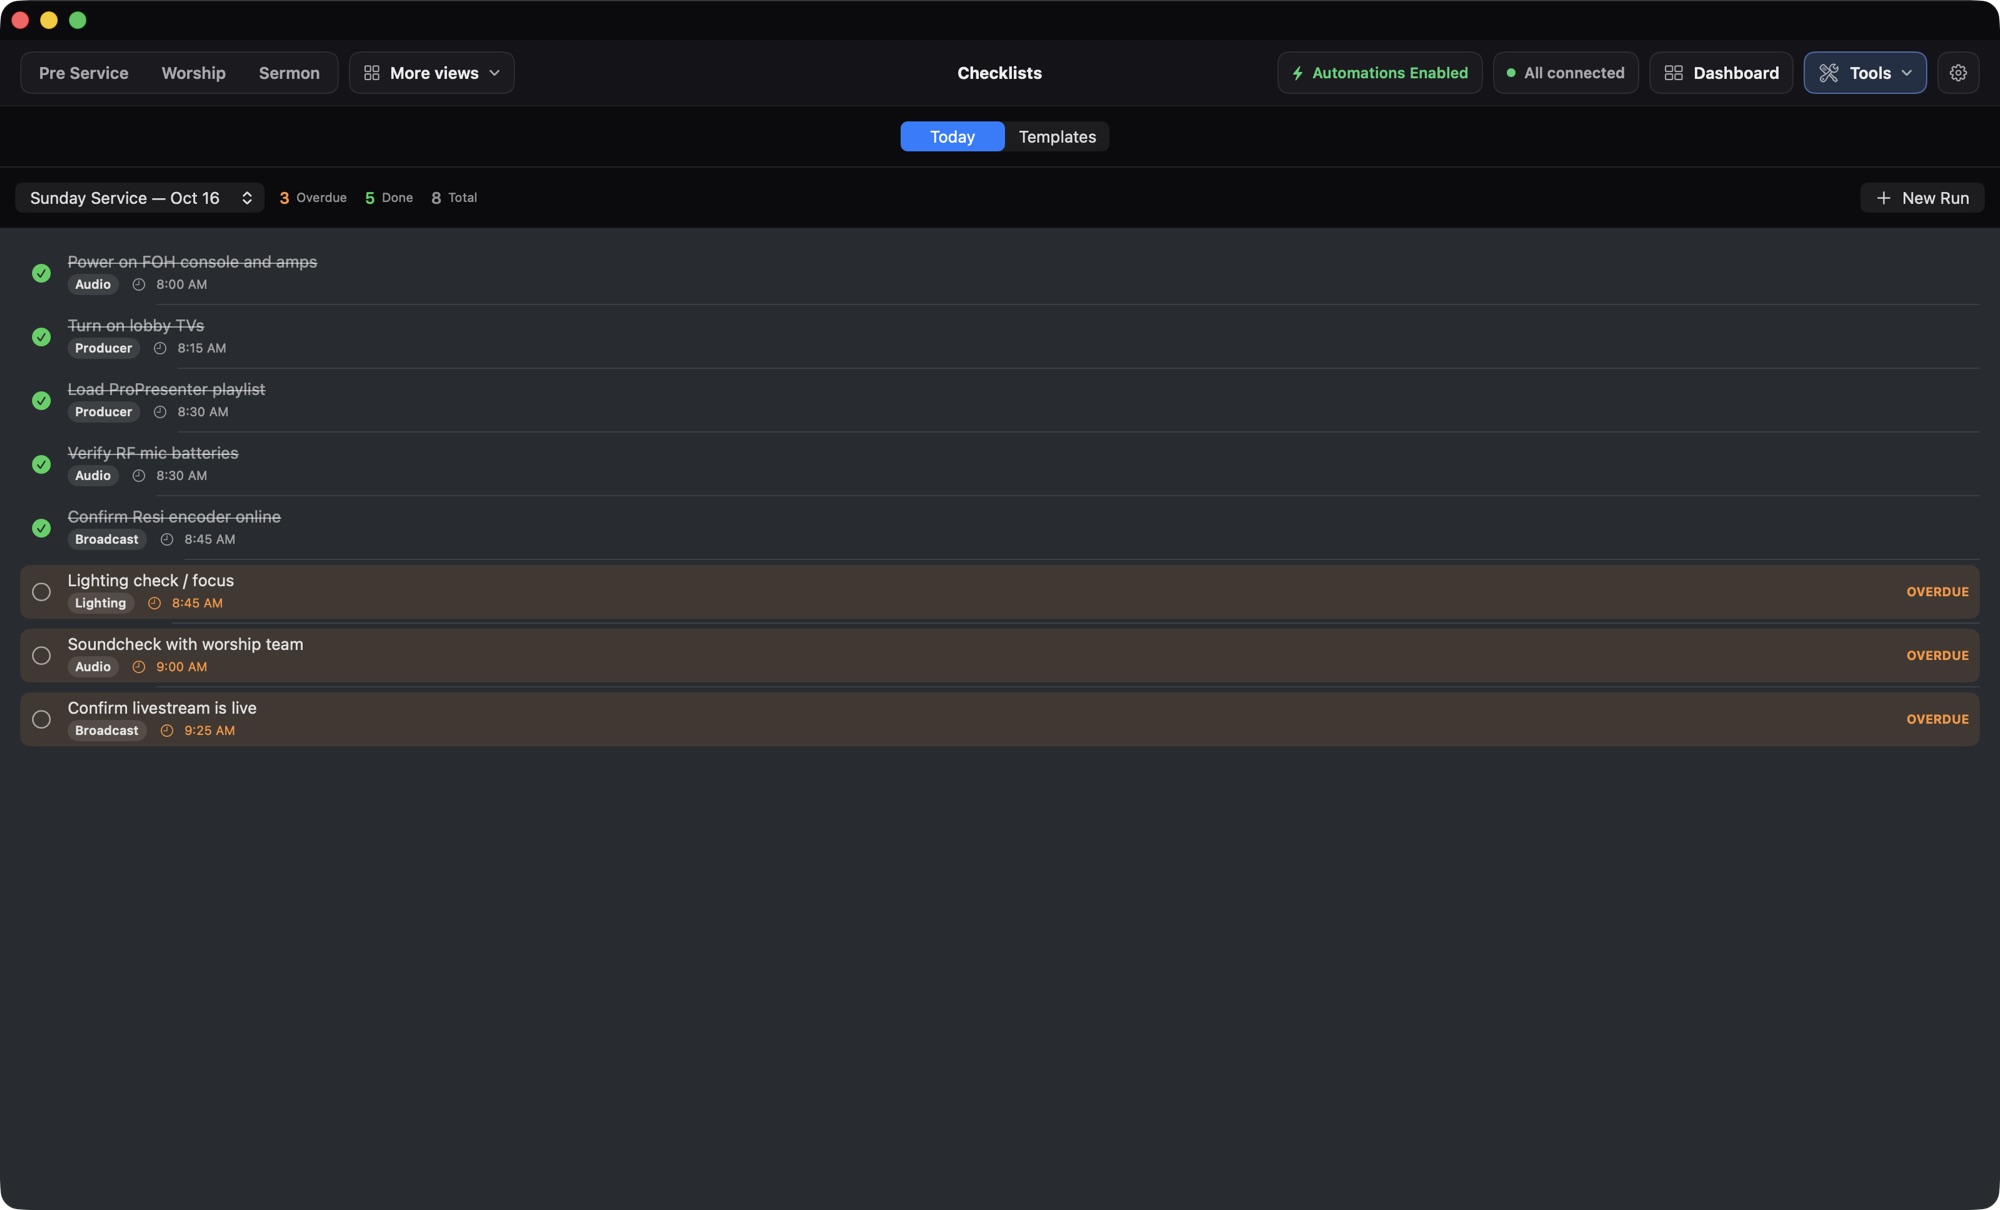Click orange clock icon on Lighting check row

pyautogui.click(x=154, y=604)
